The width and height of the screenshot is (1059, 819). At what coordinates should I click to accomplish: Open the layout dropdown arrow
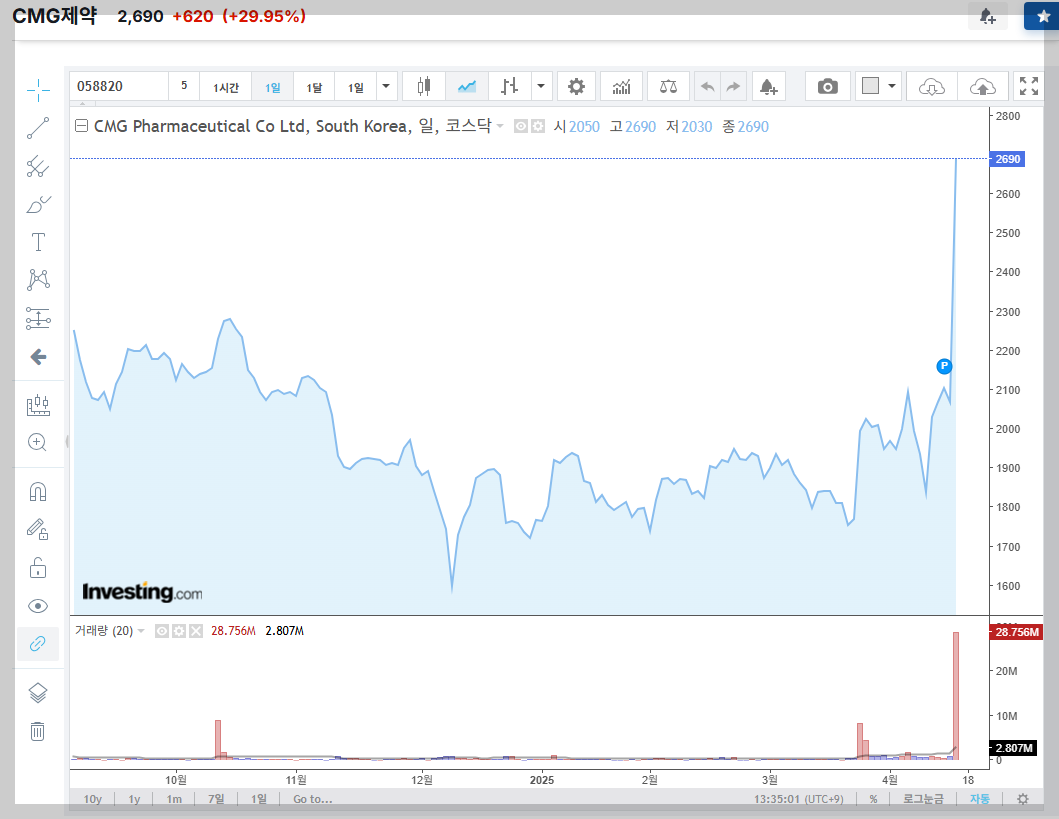[892, 86]
